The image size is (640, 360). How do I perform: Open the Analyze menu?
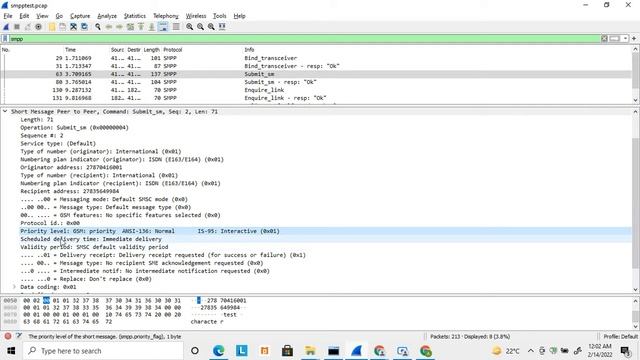(x=107, y=16)
